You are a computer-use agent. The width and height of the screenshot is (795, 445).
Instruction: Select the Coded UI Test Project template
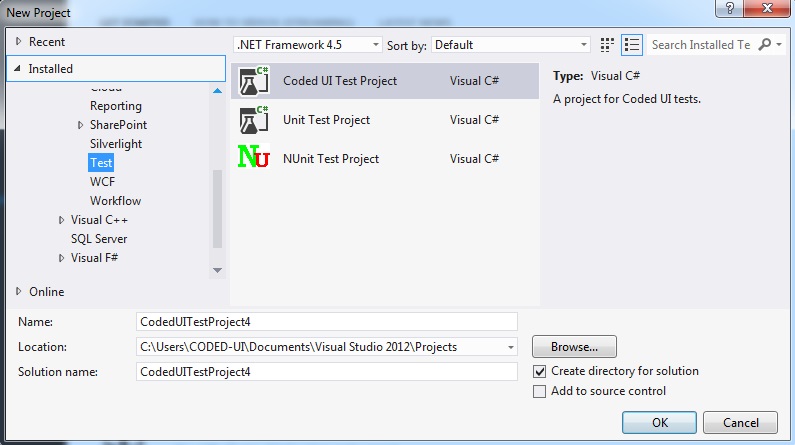point(385,81)
